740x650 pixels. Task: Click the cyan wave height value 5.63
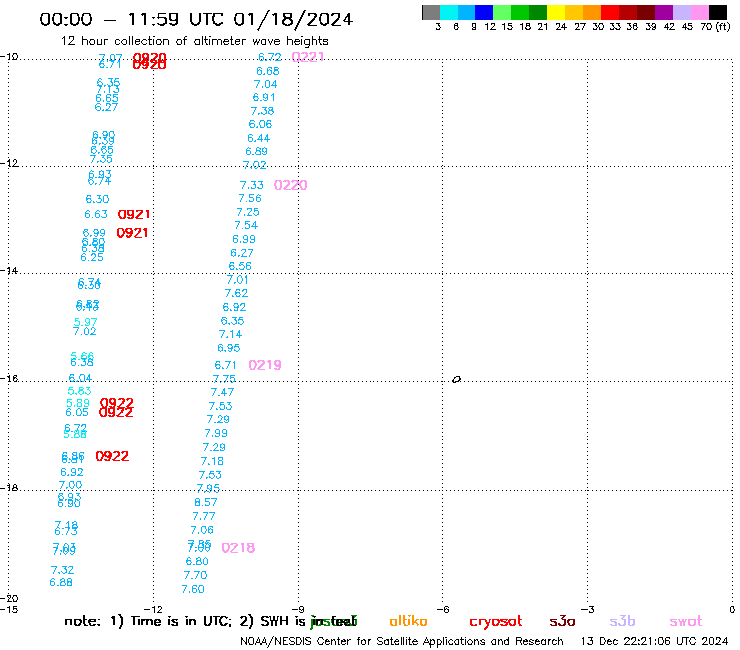[x=79, y=391]
